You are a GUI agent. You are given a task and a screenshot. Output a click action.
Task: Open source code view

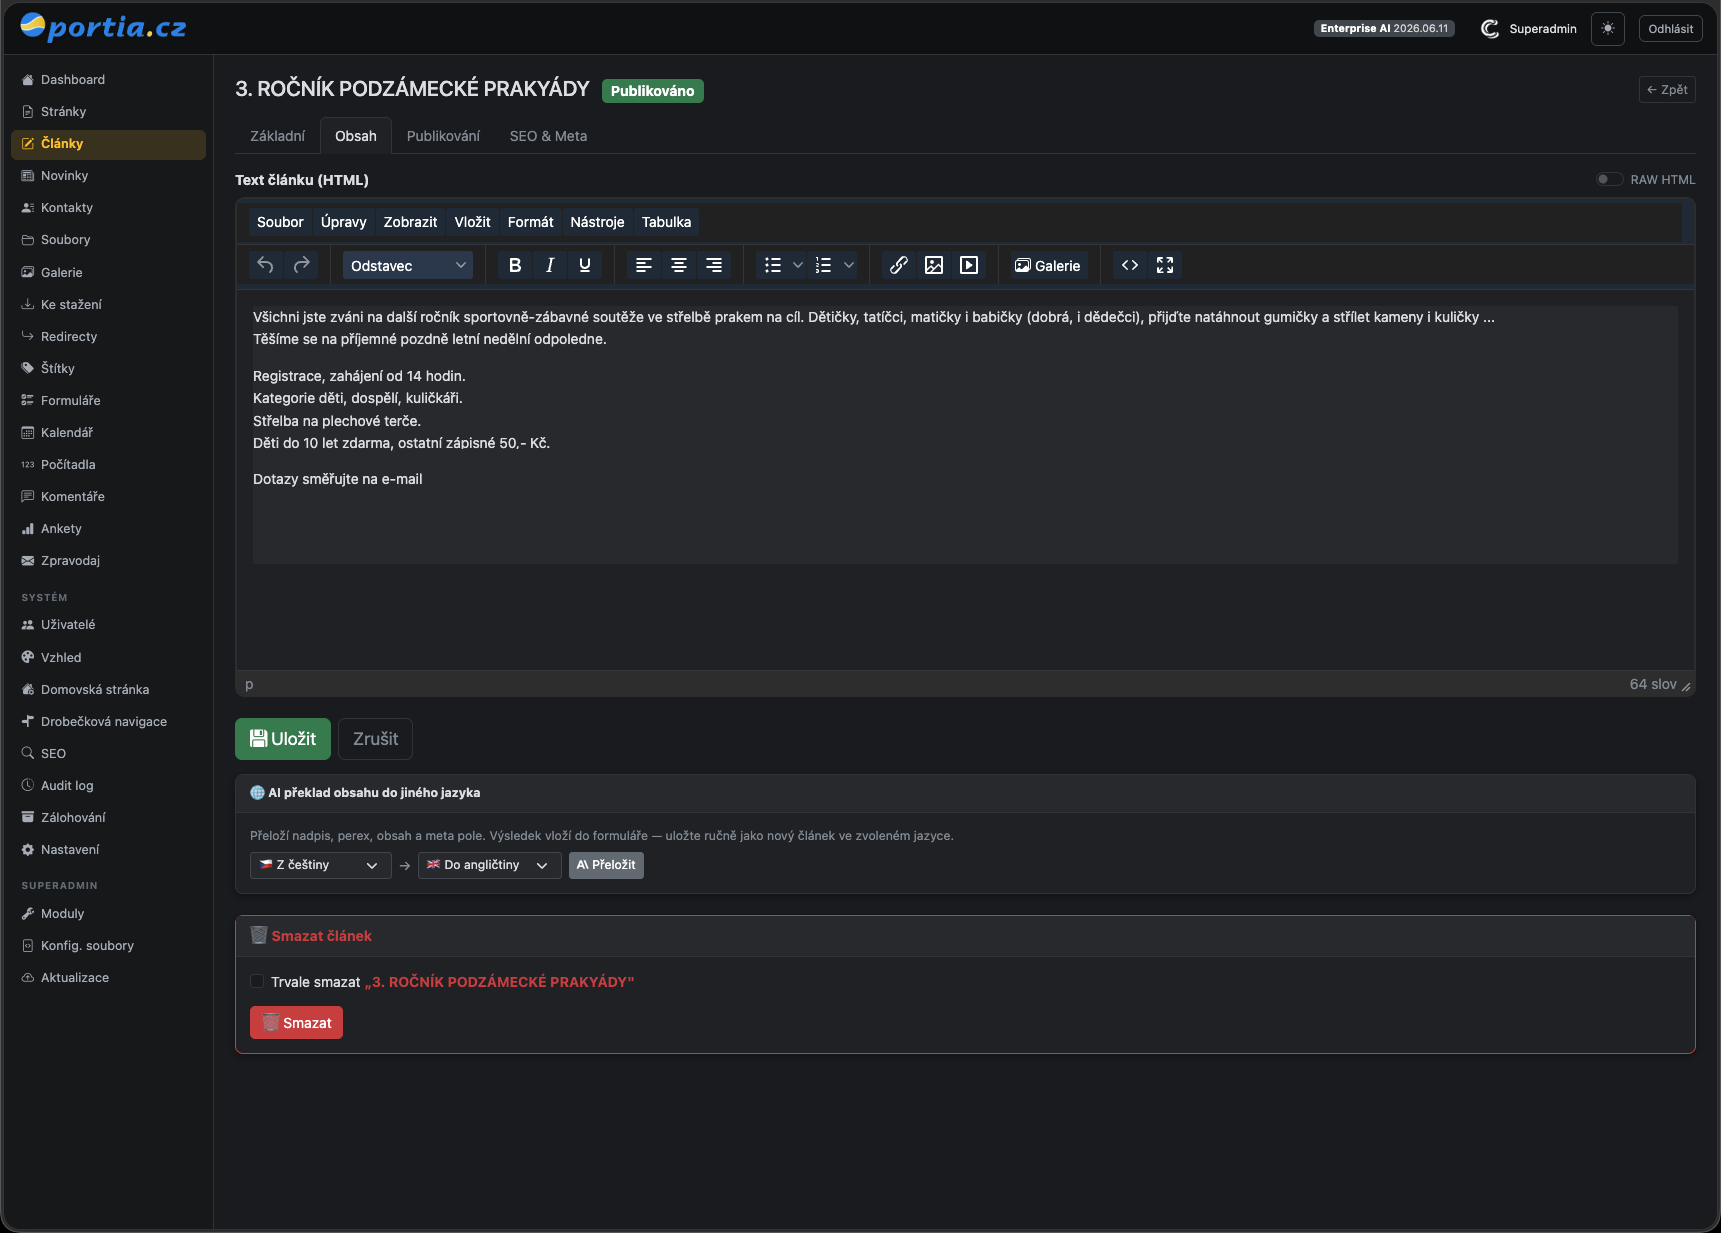(x=1130, y=265)
